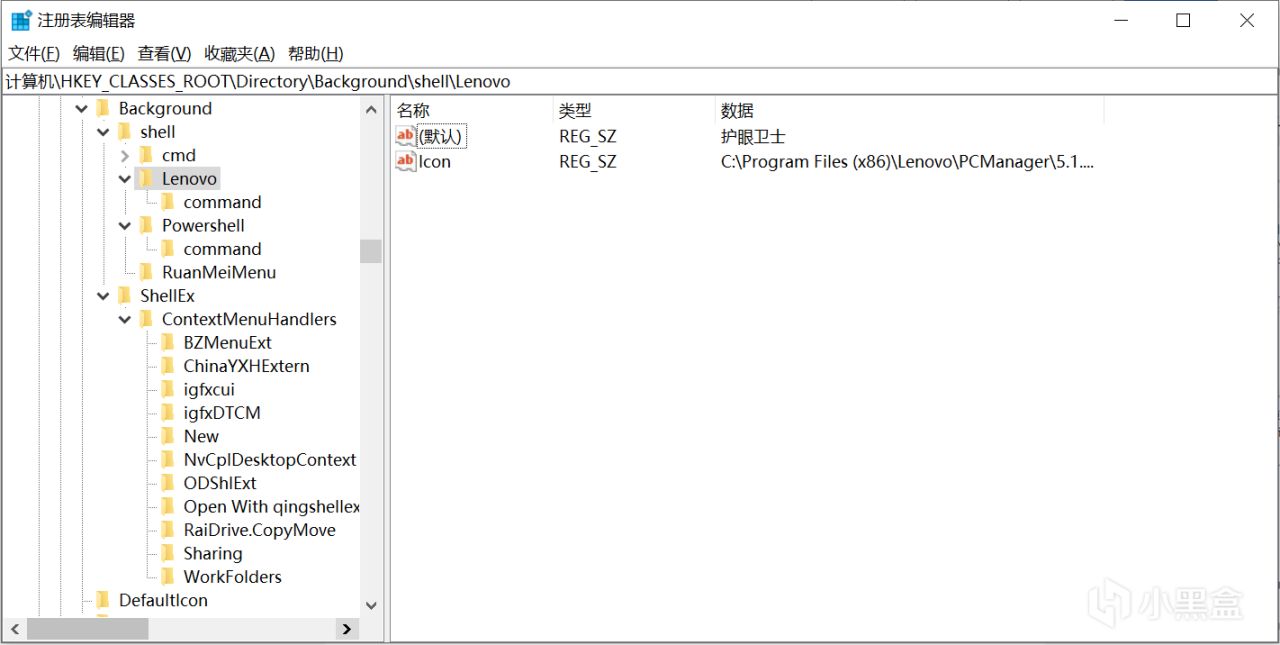
Task: Open the 帮助(H) menu
Action: point(315,54)
